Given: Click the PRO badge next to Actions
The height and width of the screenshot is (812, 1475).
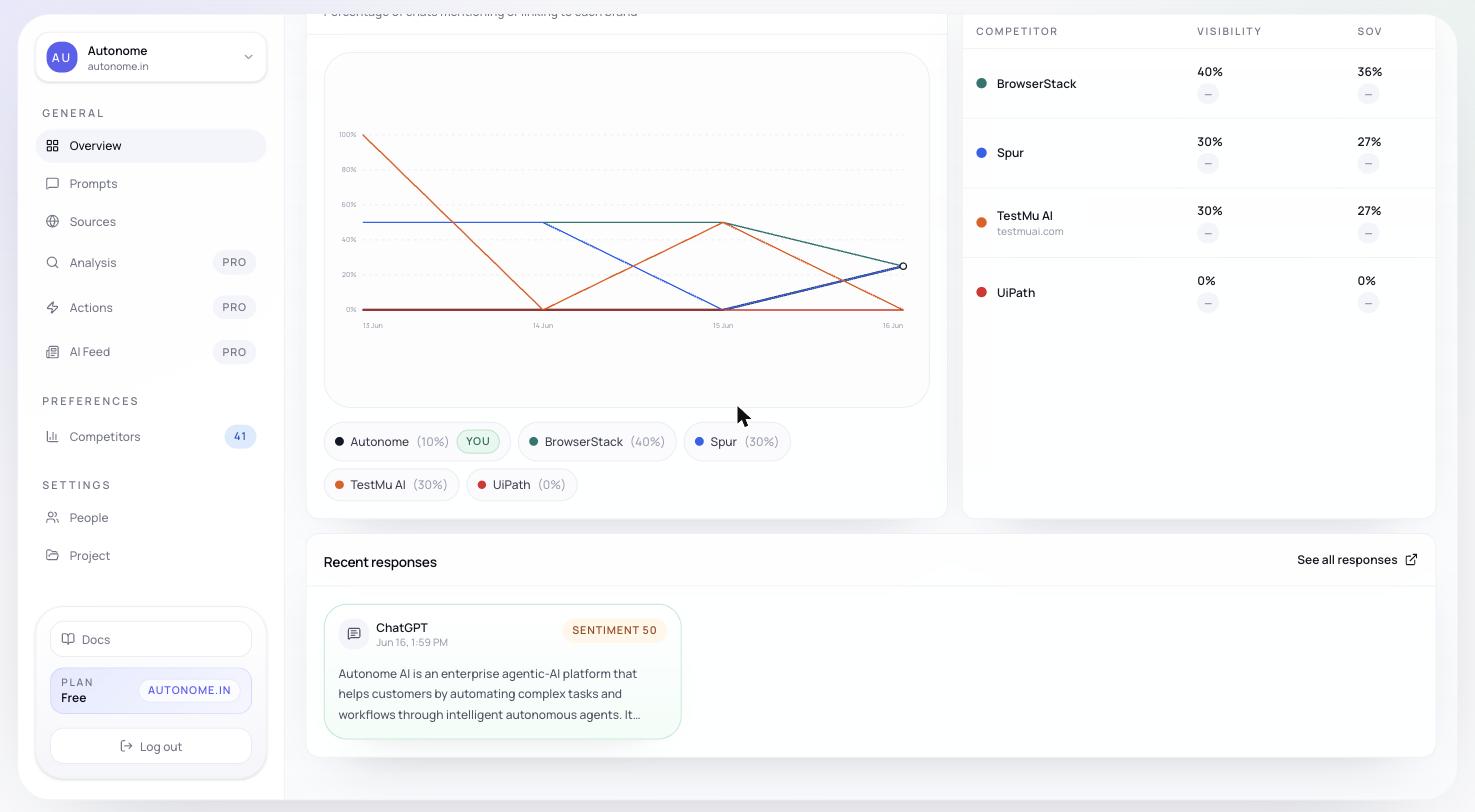Looking at the screenshot, I should [x=234, y=307].
